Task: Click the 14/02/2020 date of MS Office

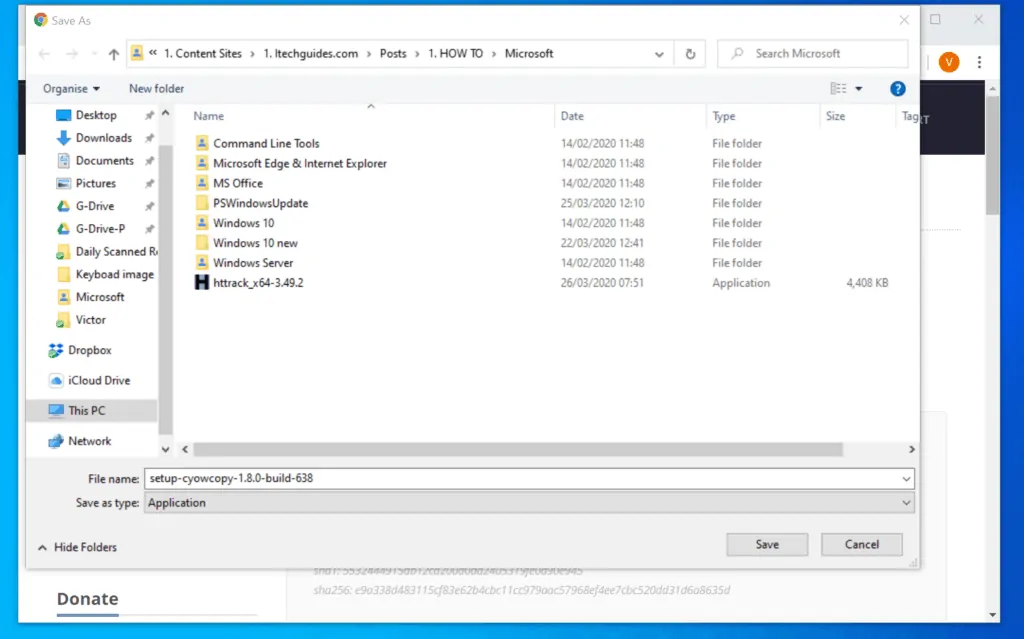Action: [x=602, y=184]
